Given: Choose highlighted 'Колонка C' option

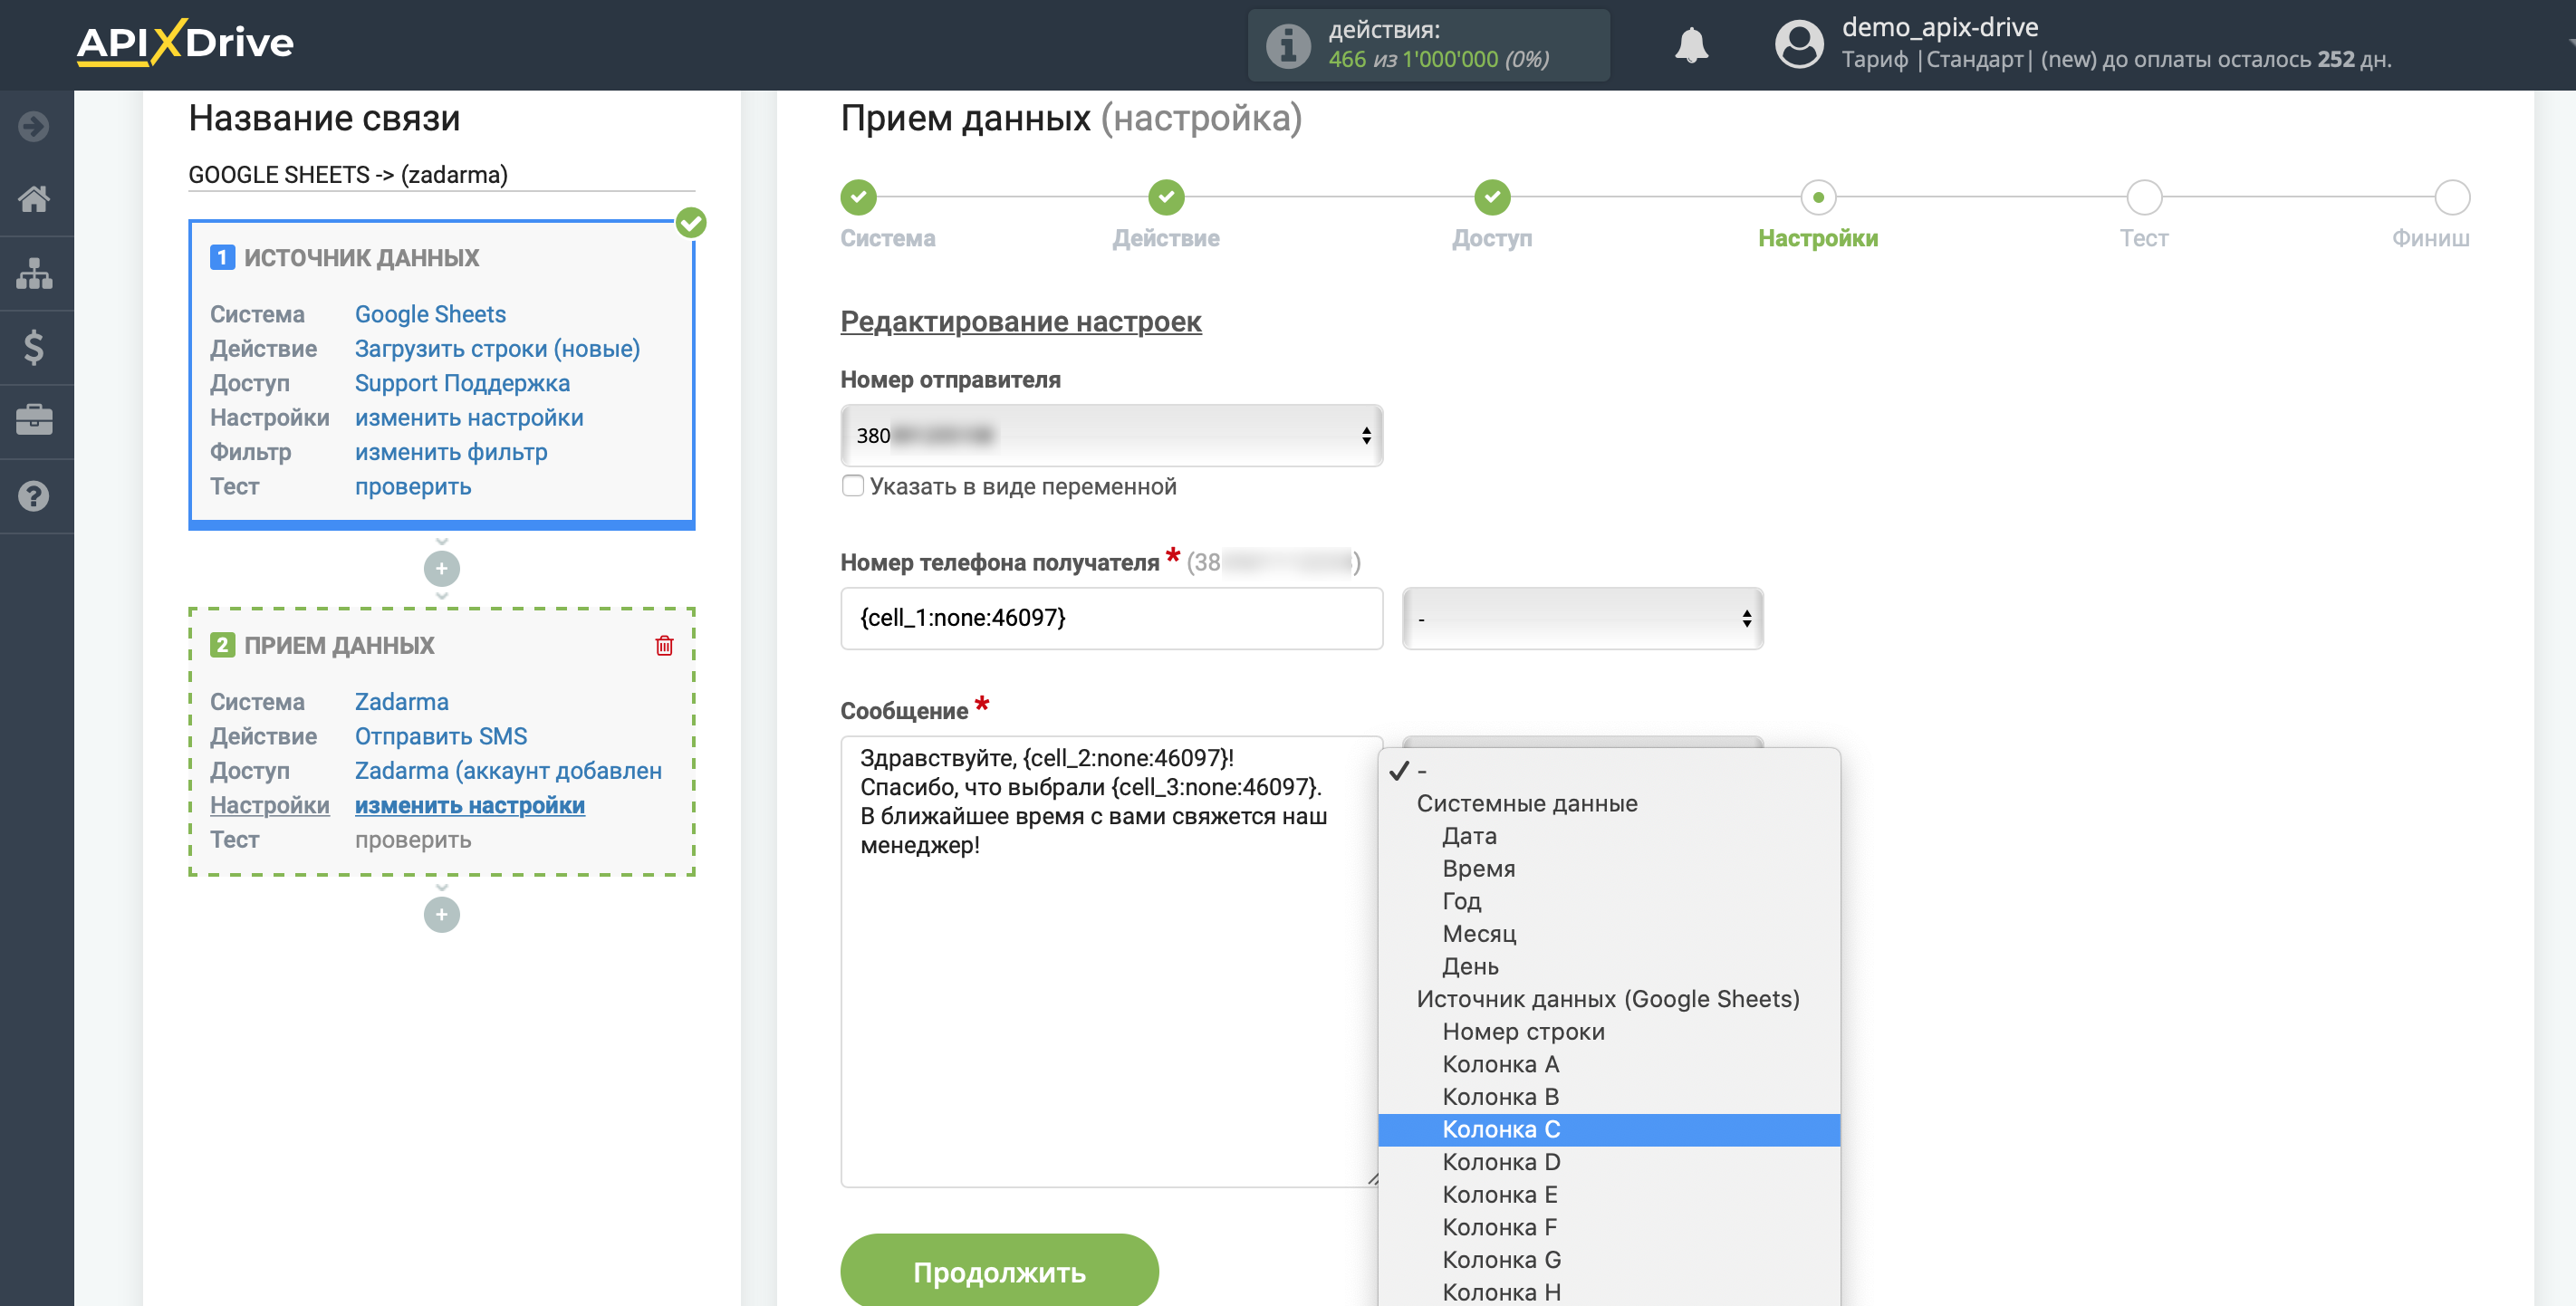Looking at the screenshot, I should [1608, 1130].
